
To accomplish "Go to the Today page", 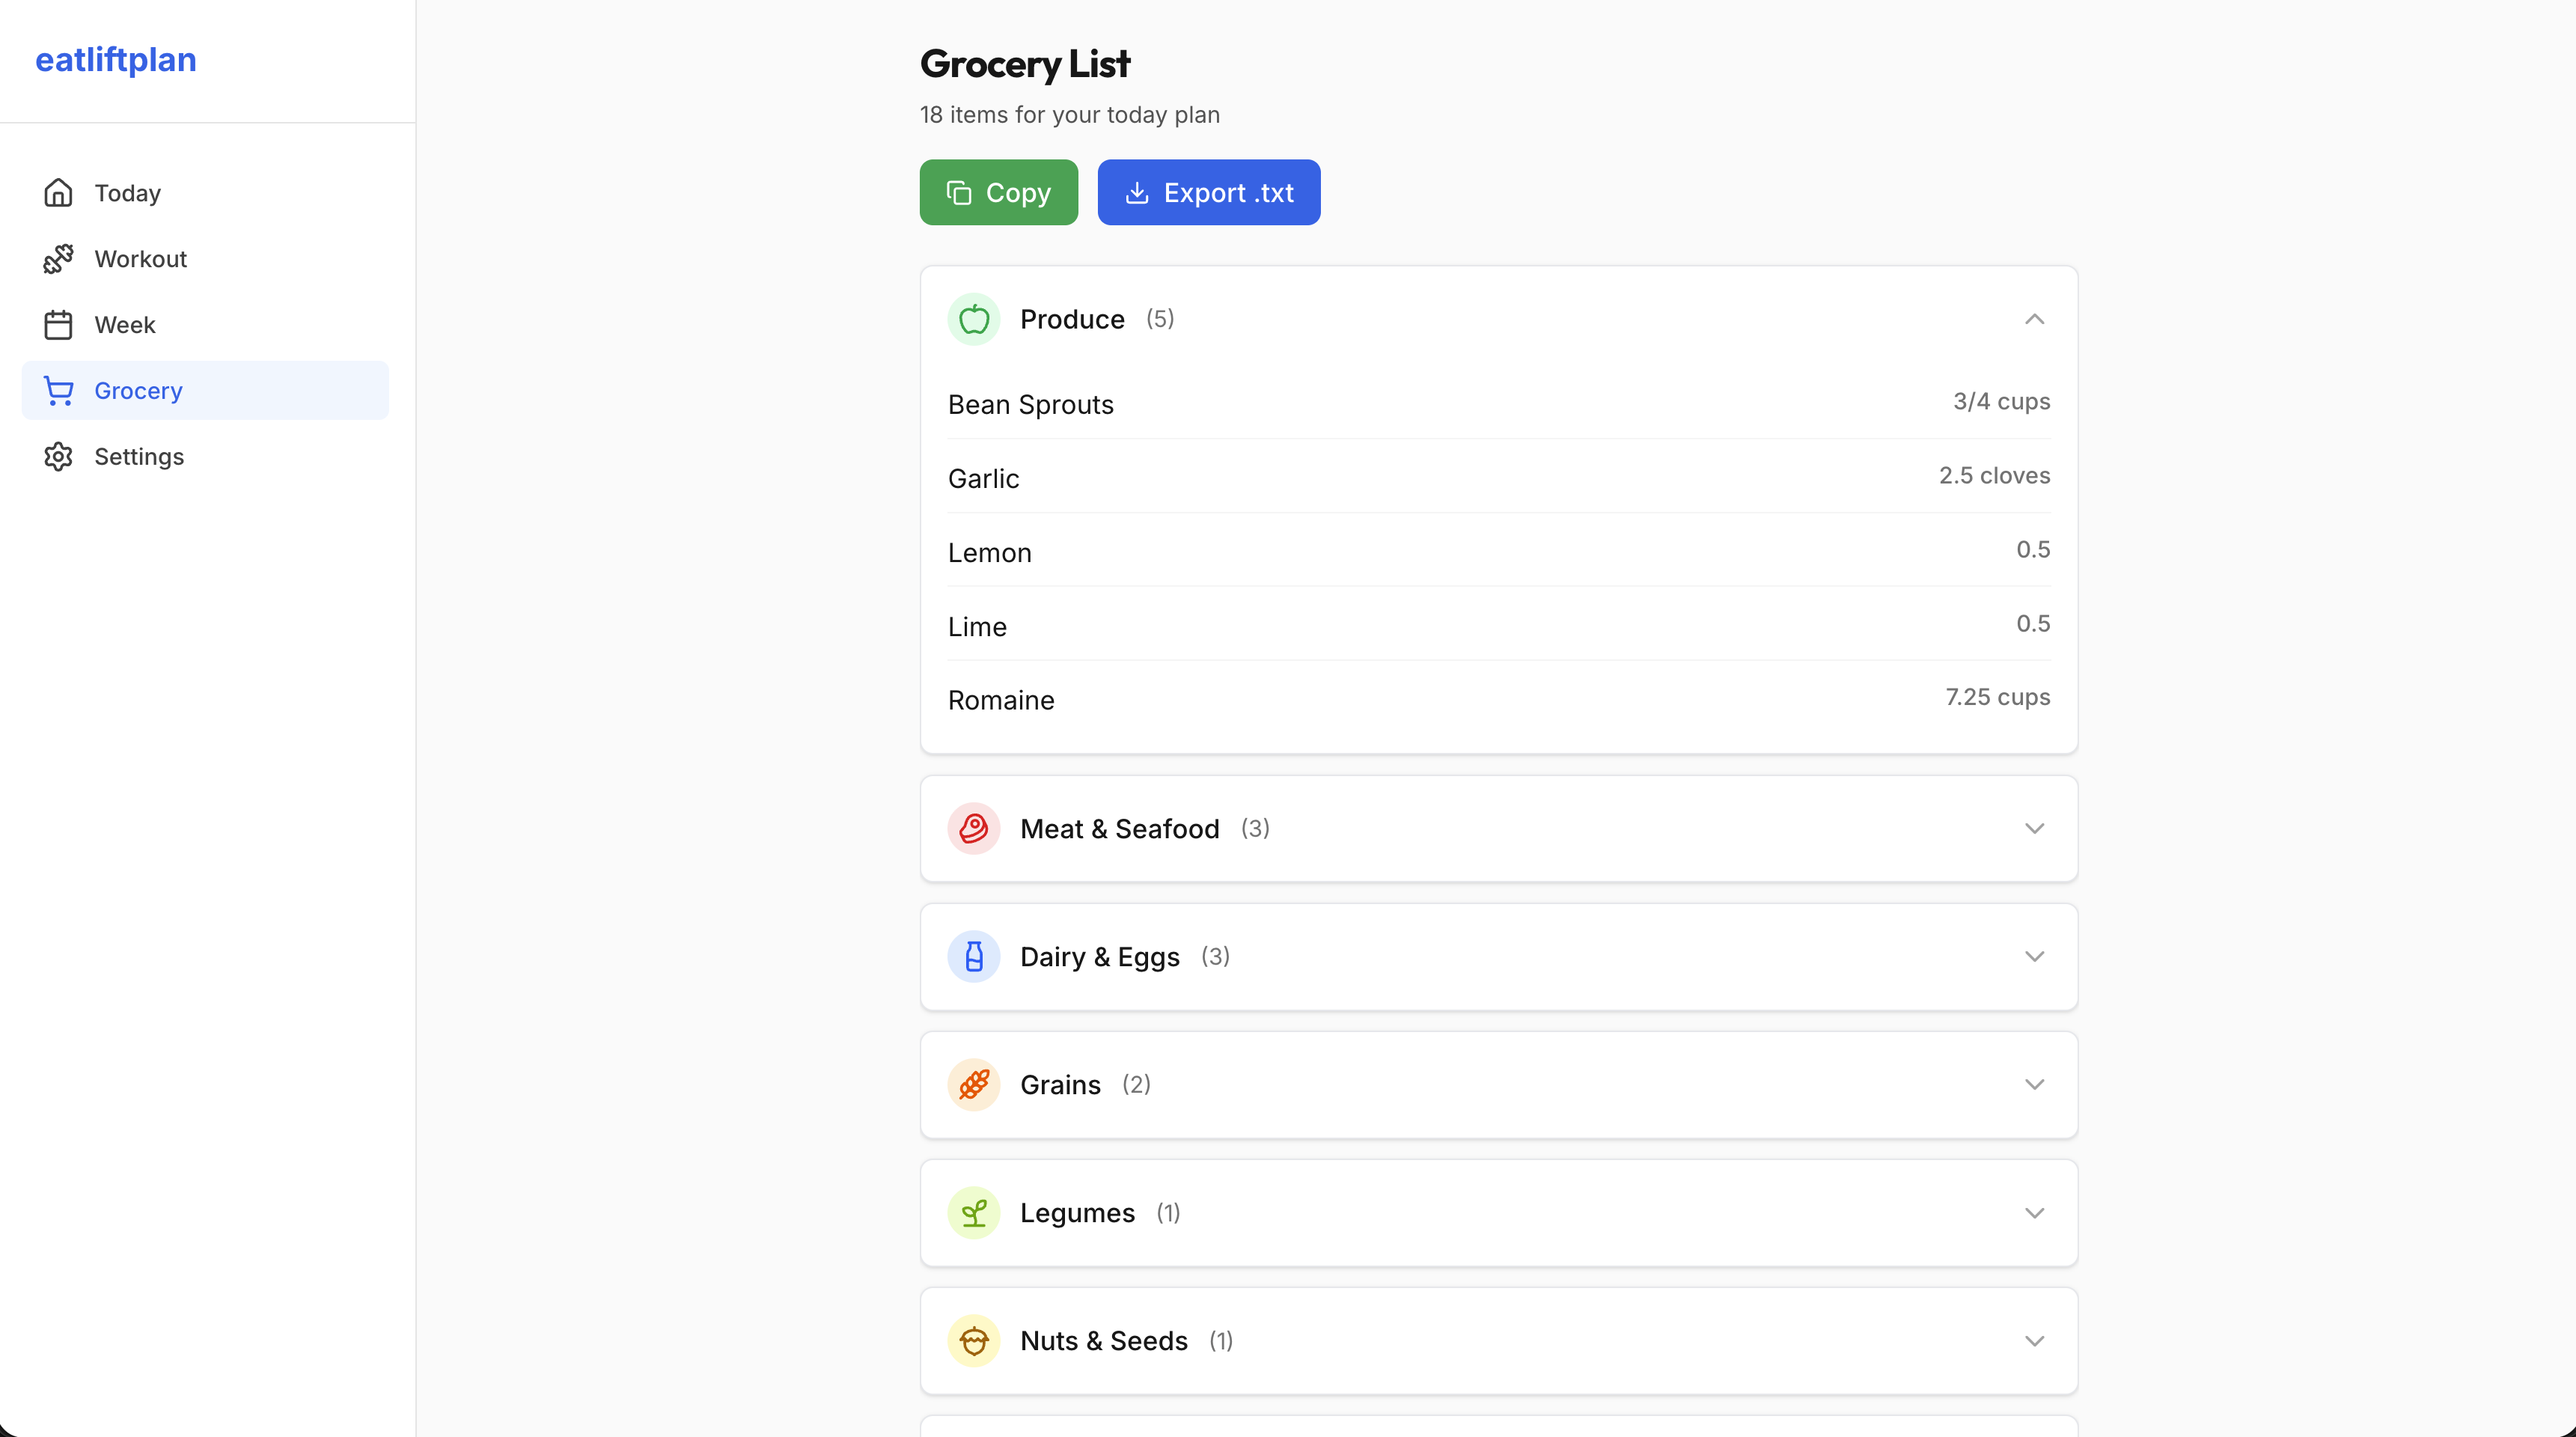I will (x=127, y=193).
